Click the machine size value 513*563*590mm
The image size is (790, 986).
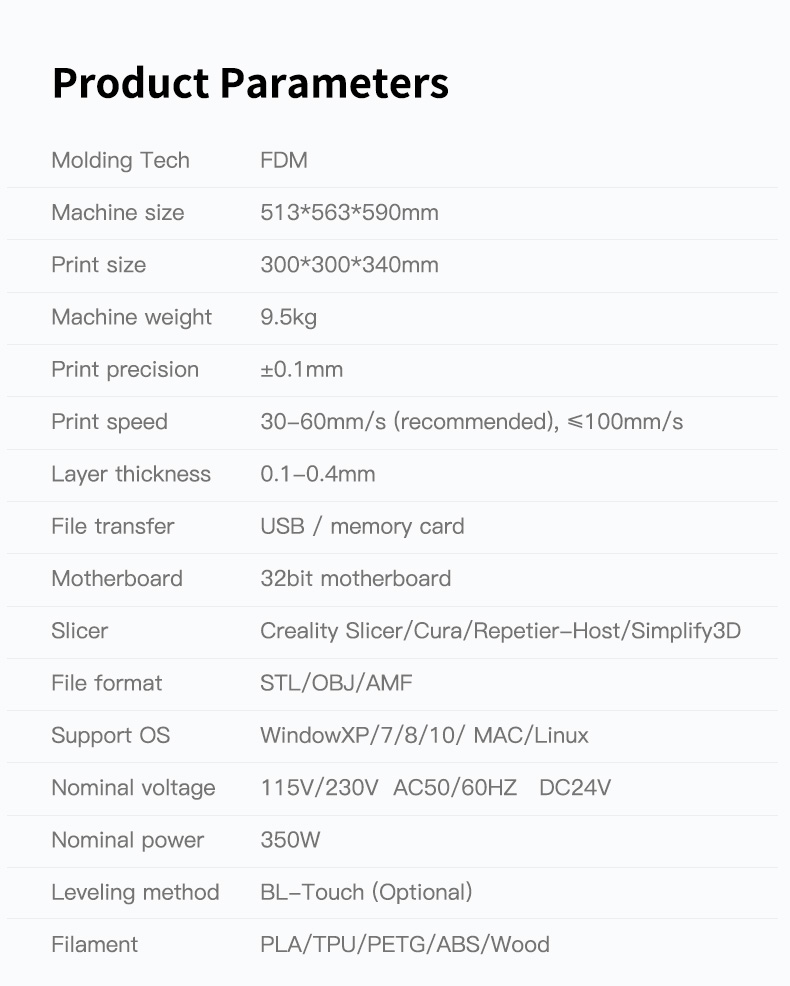pyautogui.click(x=349, y=213)
